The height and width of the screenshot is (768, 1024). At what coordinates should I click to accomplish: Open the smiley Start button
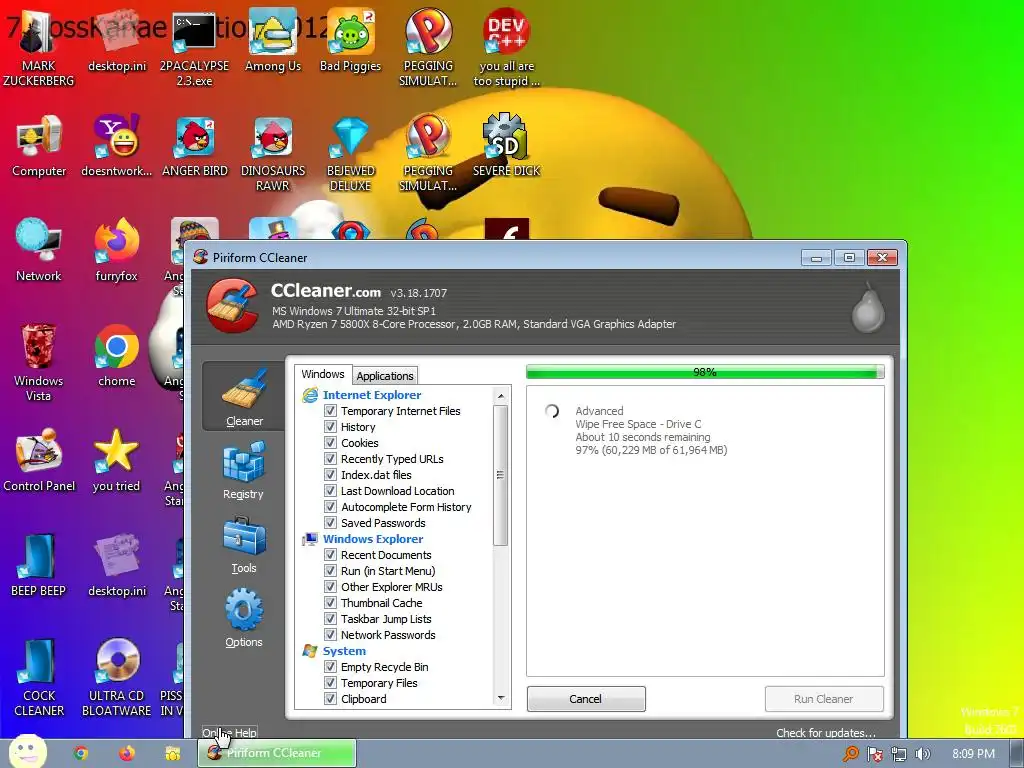tap(27, 751)
